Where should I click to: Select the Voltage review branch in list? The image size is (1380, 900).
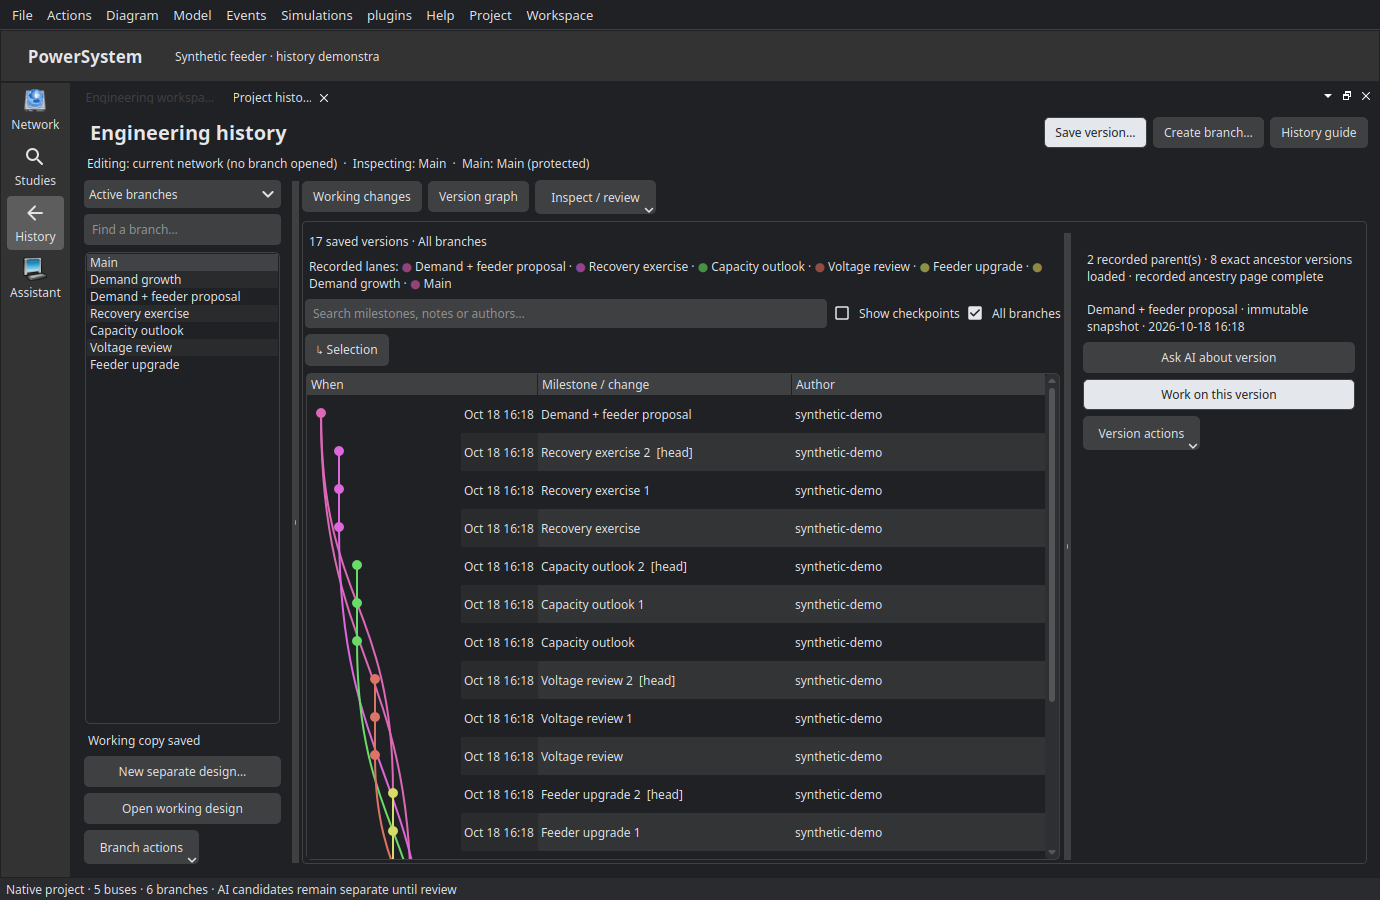182,348
